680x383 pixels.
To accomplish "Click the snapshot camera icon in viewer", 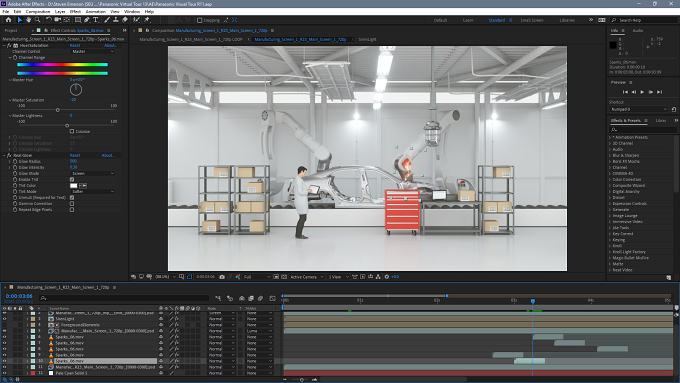I will pyautogui.click(x=222, y=277).
